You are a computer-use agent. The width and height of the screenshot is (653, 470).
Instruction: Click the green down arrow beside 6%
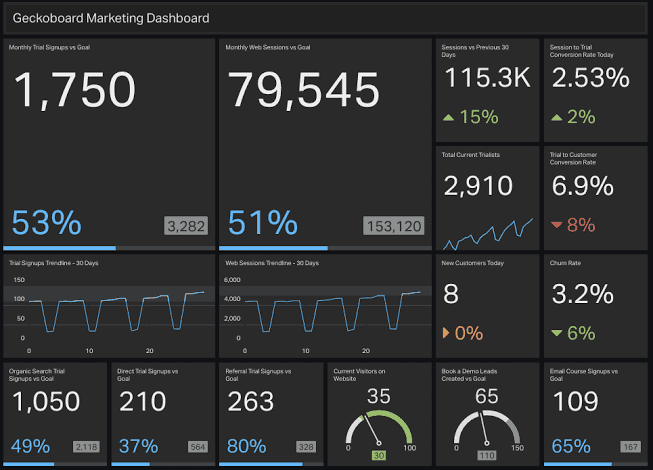(557, 333)
